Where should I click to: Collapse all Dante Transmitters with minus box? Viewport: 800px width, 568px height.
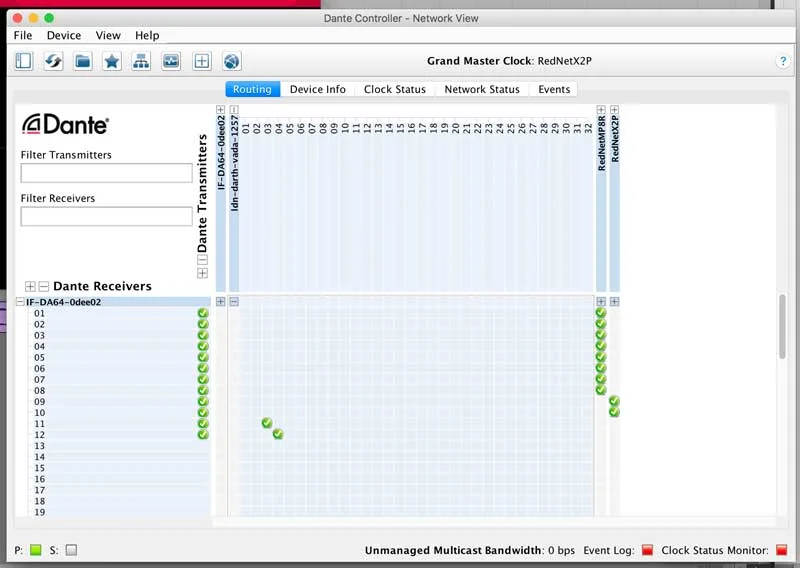click(202, 260)
